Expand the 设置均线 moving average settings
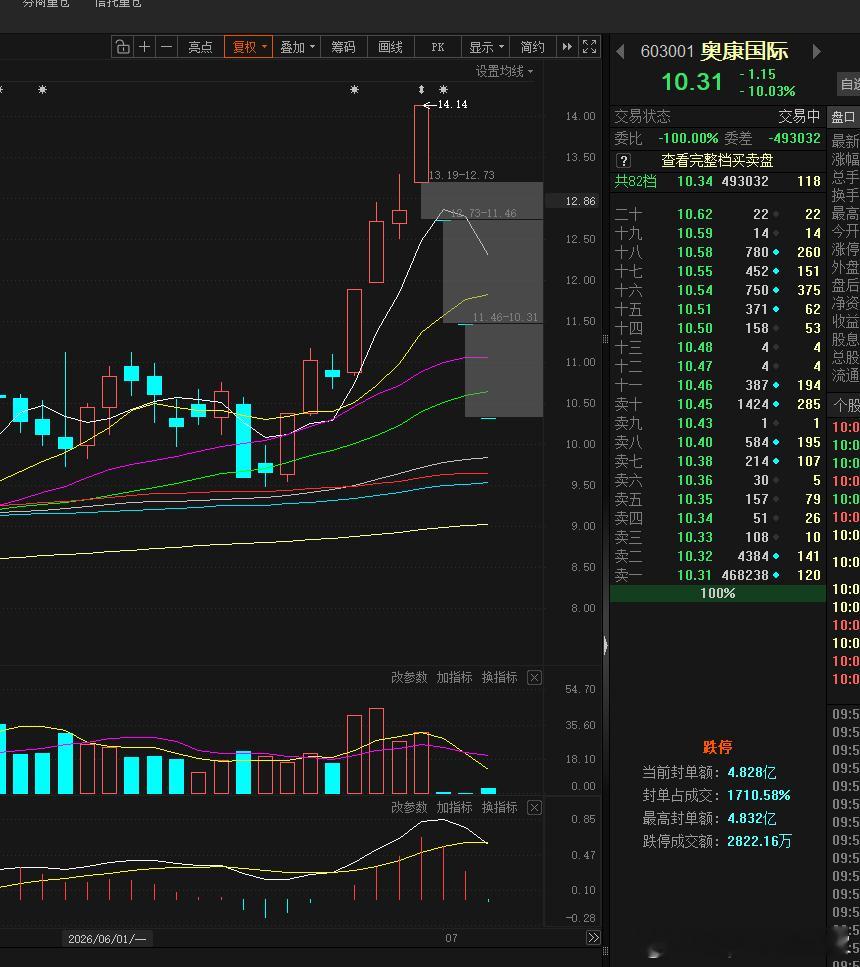The image size is (860, 967). coord(504,72)
